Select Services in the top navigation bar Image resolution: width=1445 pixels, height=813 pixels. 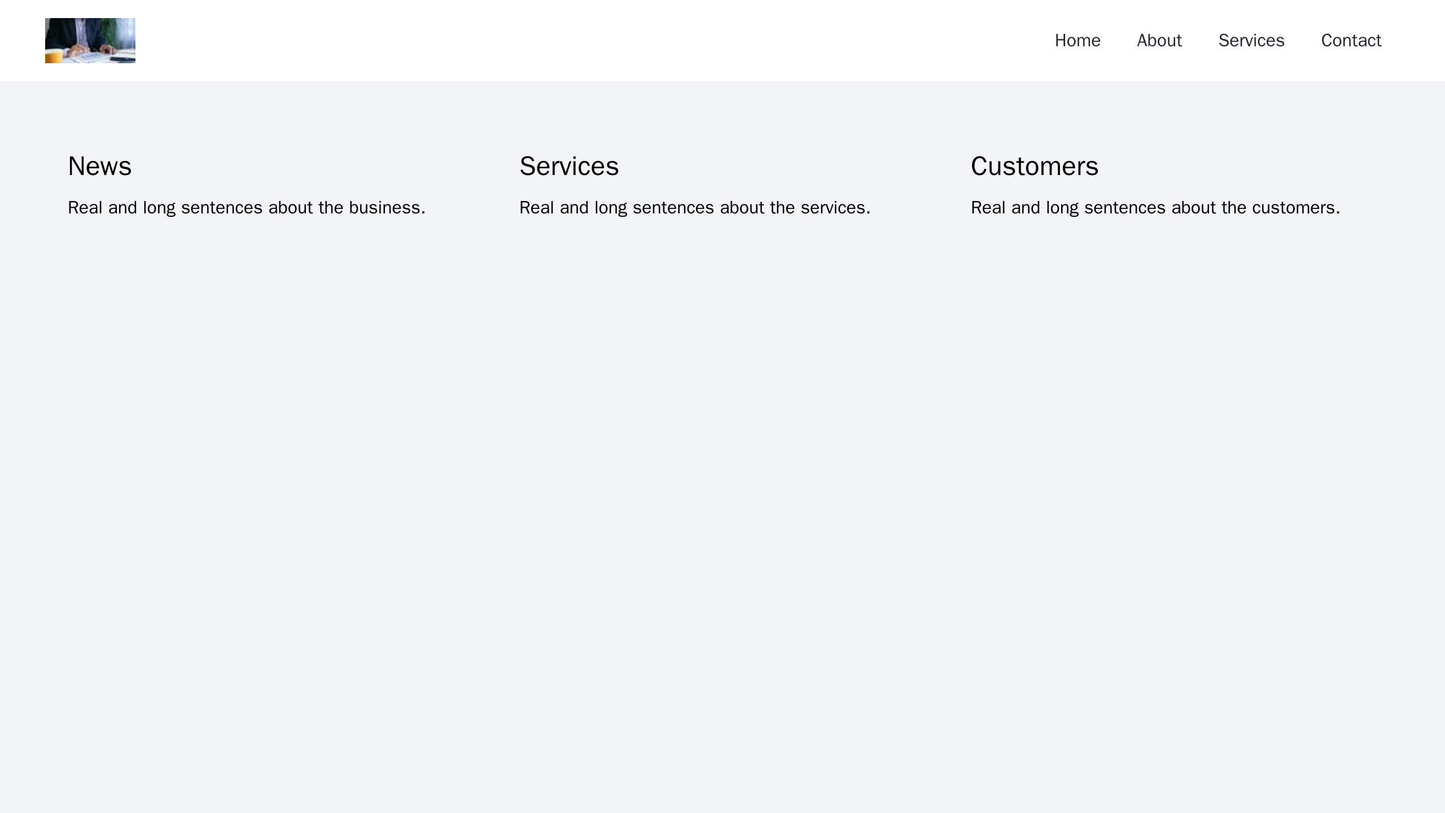[1250, 40]
